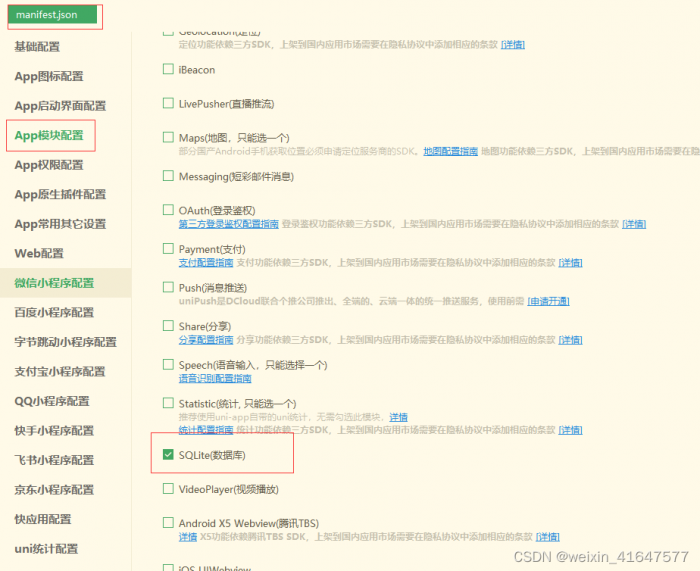Image resolution: width=700 pixels, height=571 pixels.
Task: Enable OAuth(登录鉴权) module checkbox
Action: coord(168,210)
